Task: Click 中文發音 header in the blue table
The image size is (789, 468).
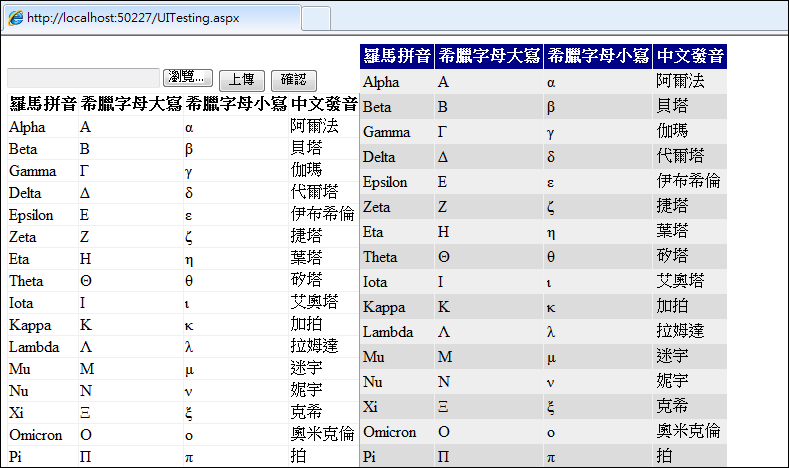Action: click(x=690, y=56)
